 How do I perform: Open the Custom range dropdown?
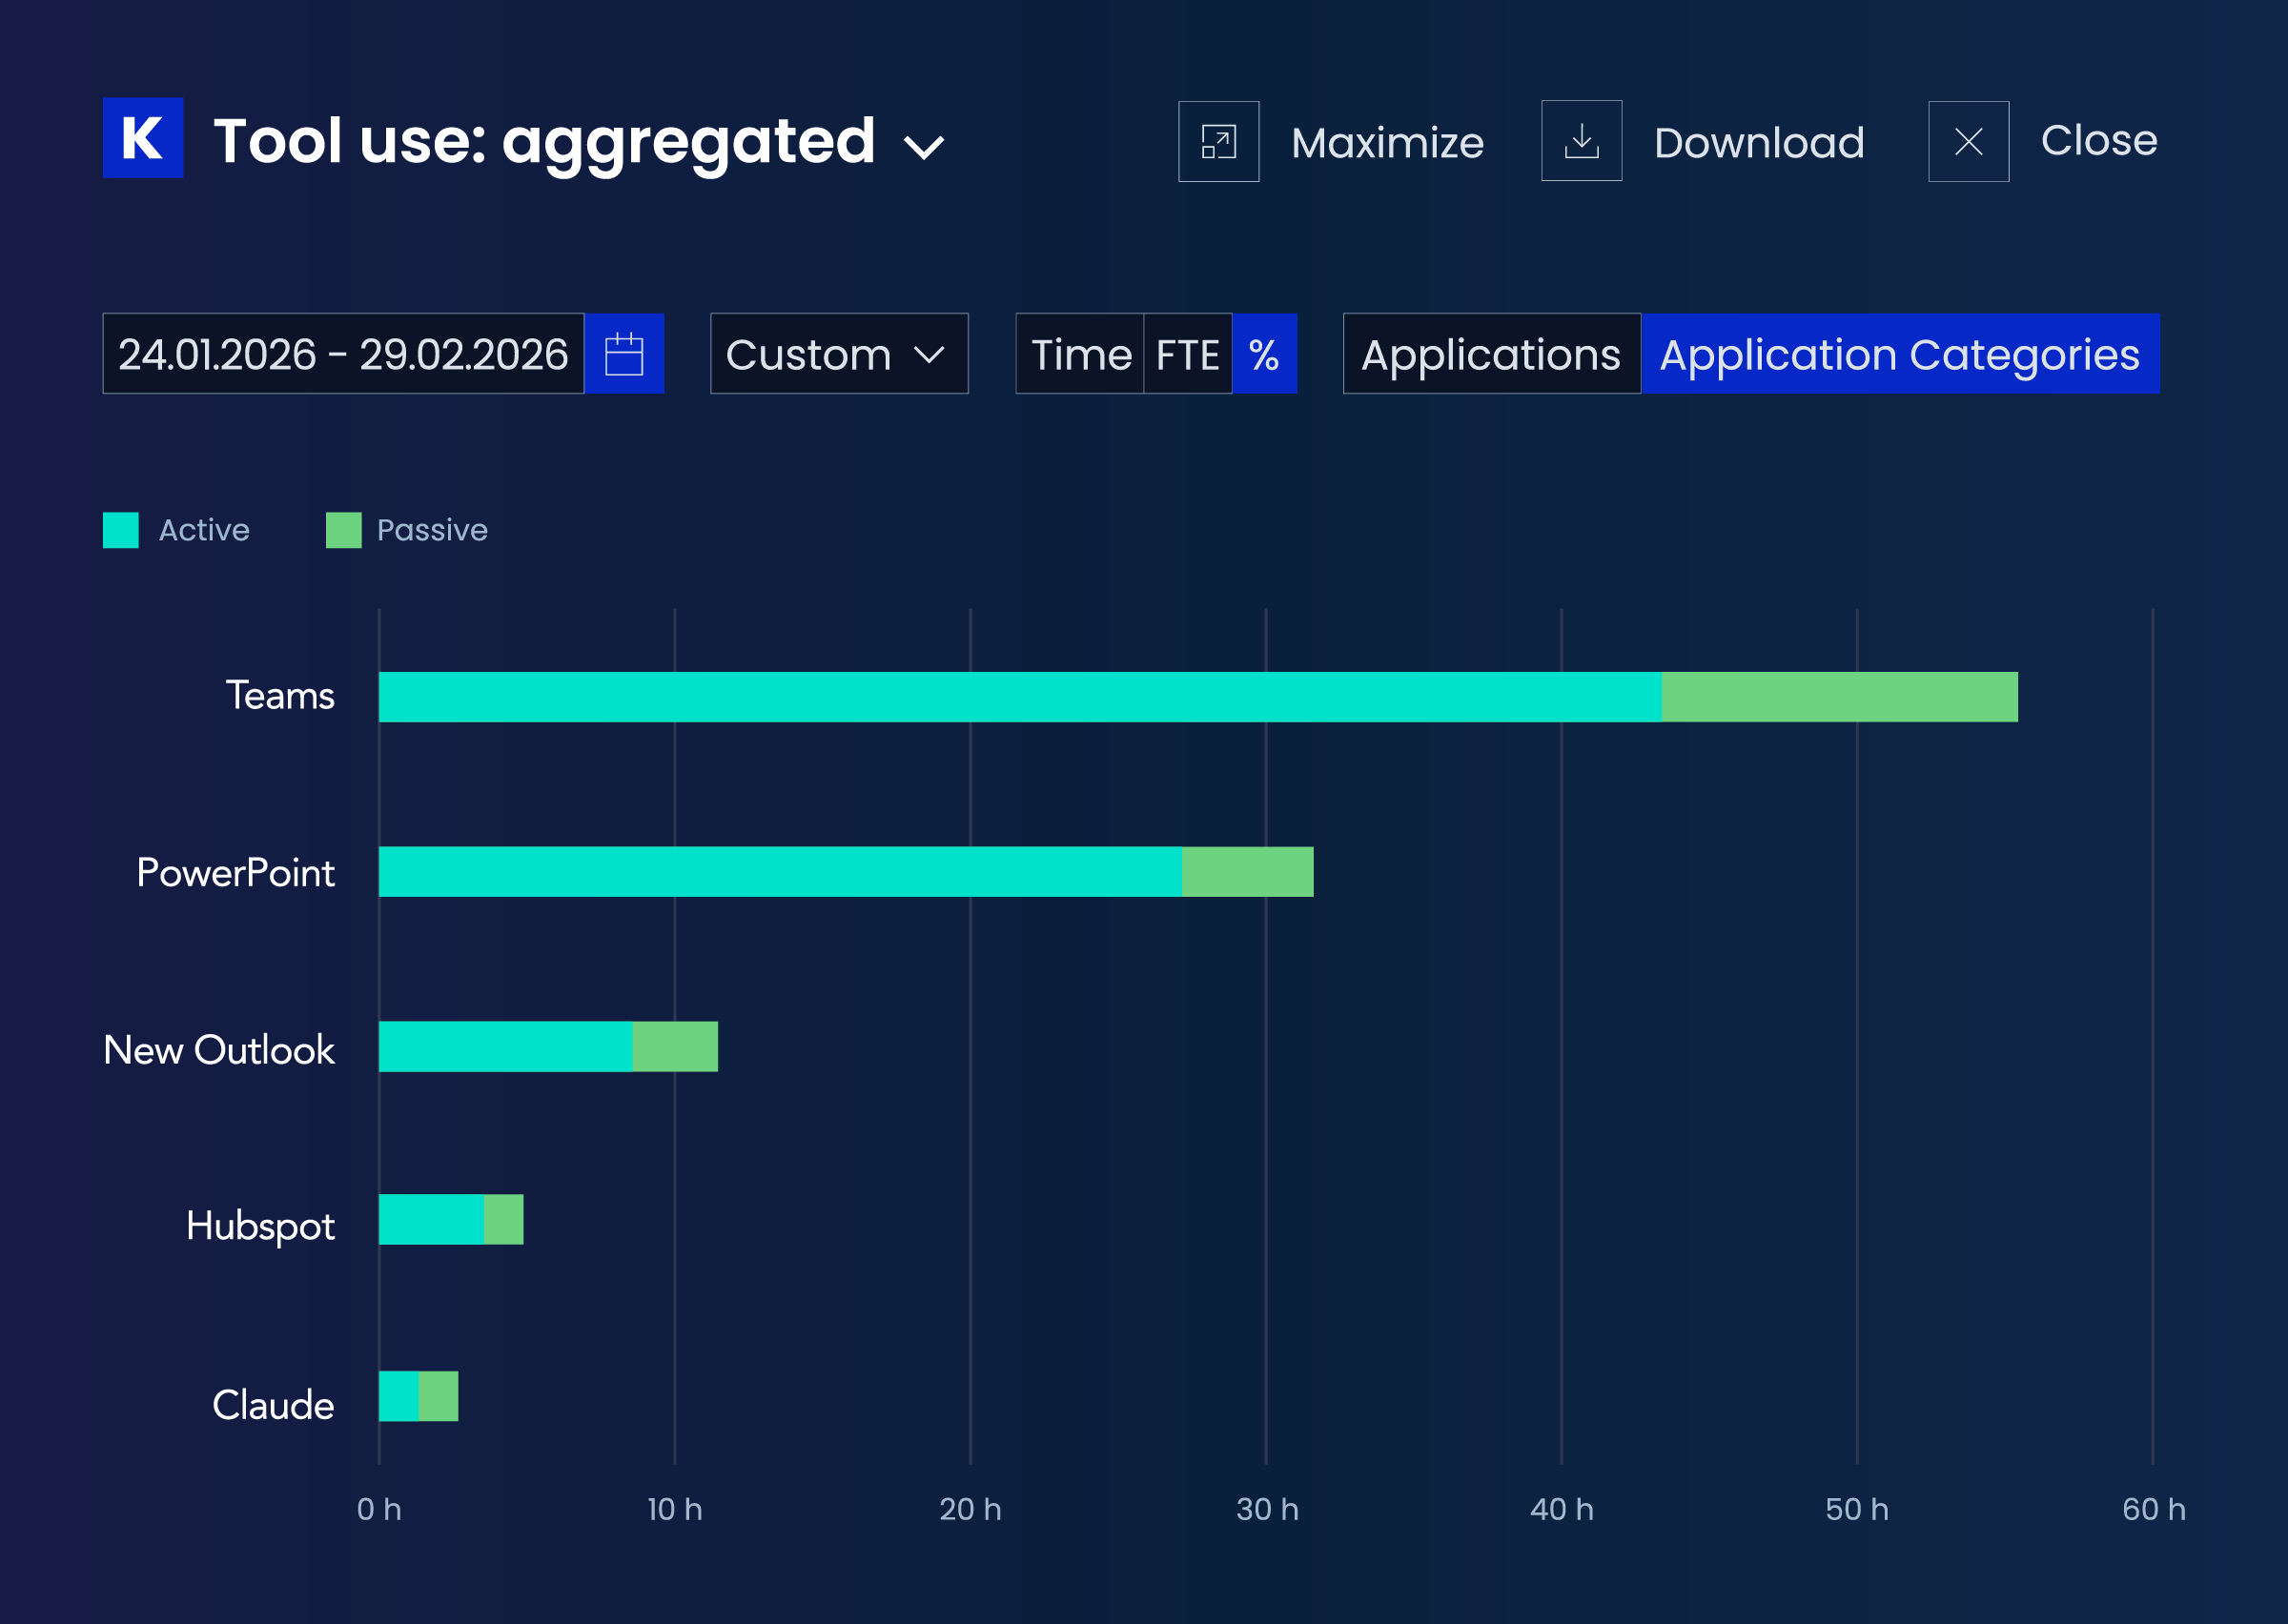point(839,354)
